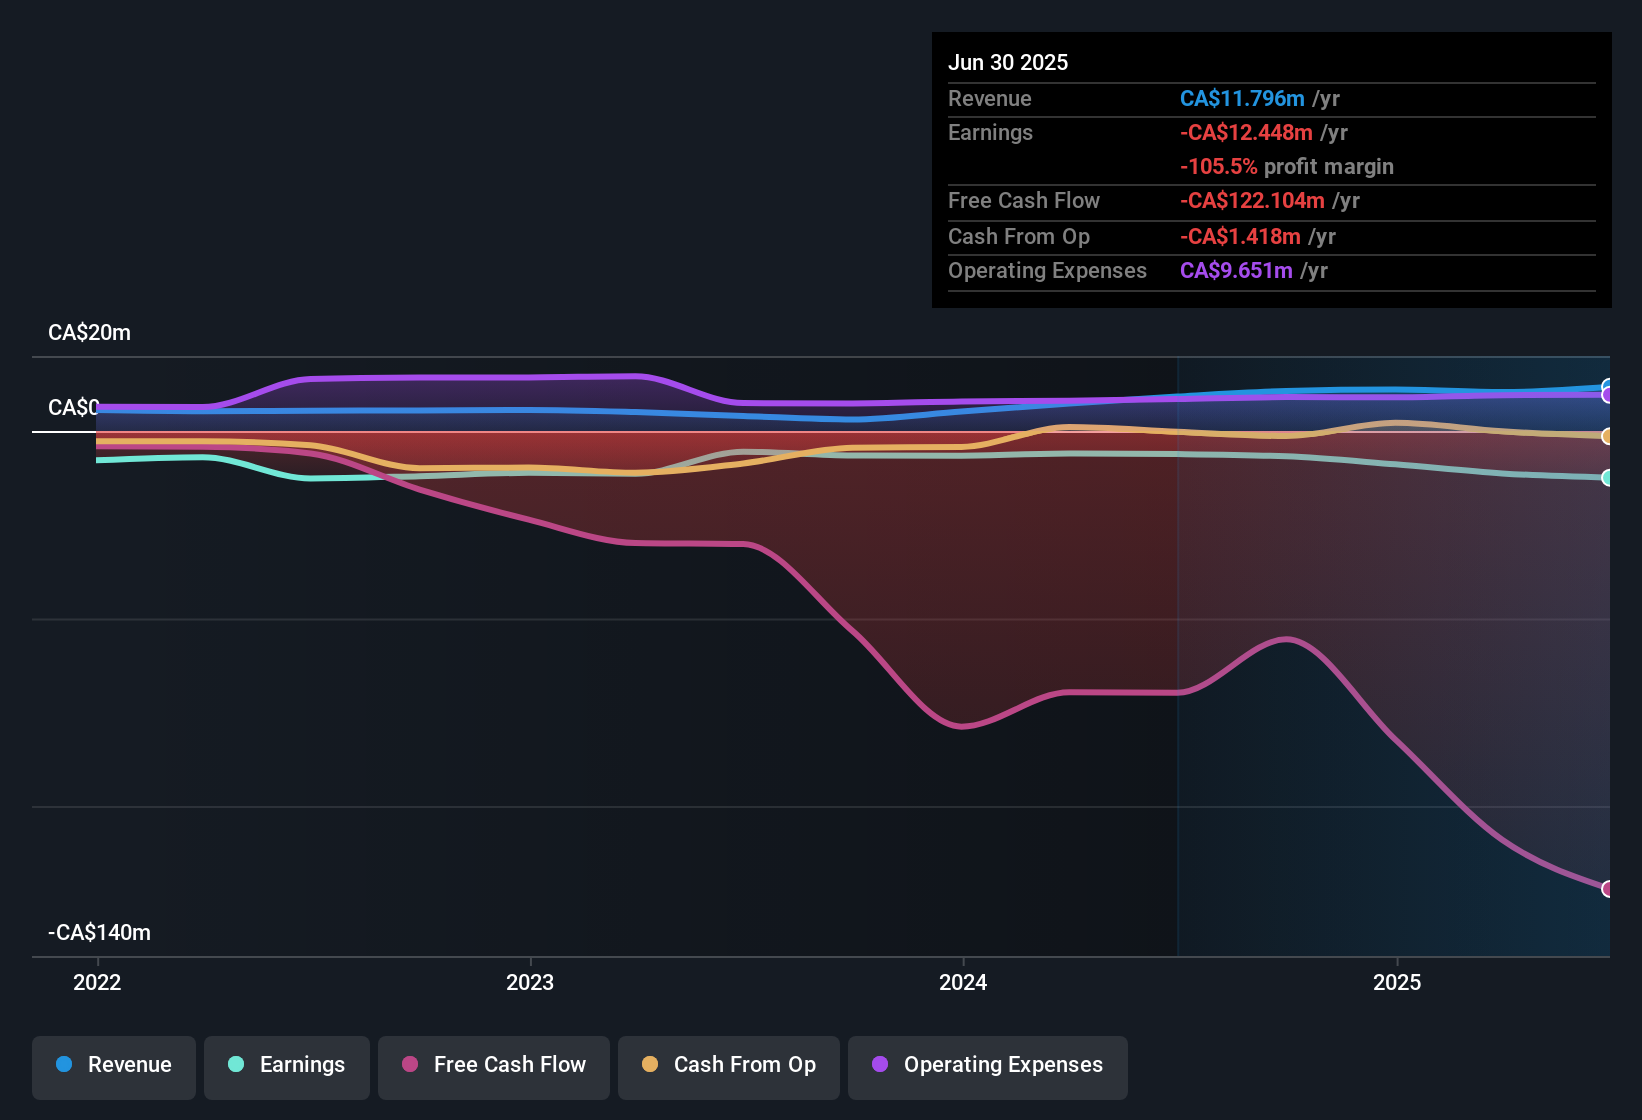Click the -105.5% profit margin text
This screenshot has height=1120, width=1642.
pyautogui.click(x=1287, y=166)
